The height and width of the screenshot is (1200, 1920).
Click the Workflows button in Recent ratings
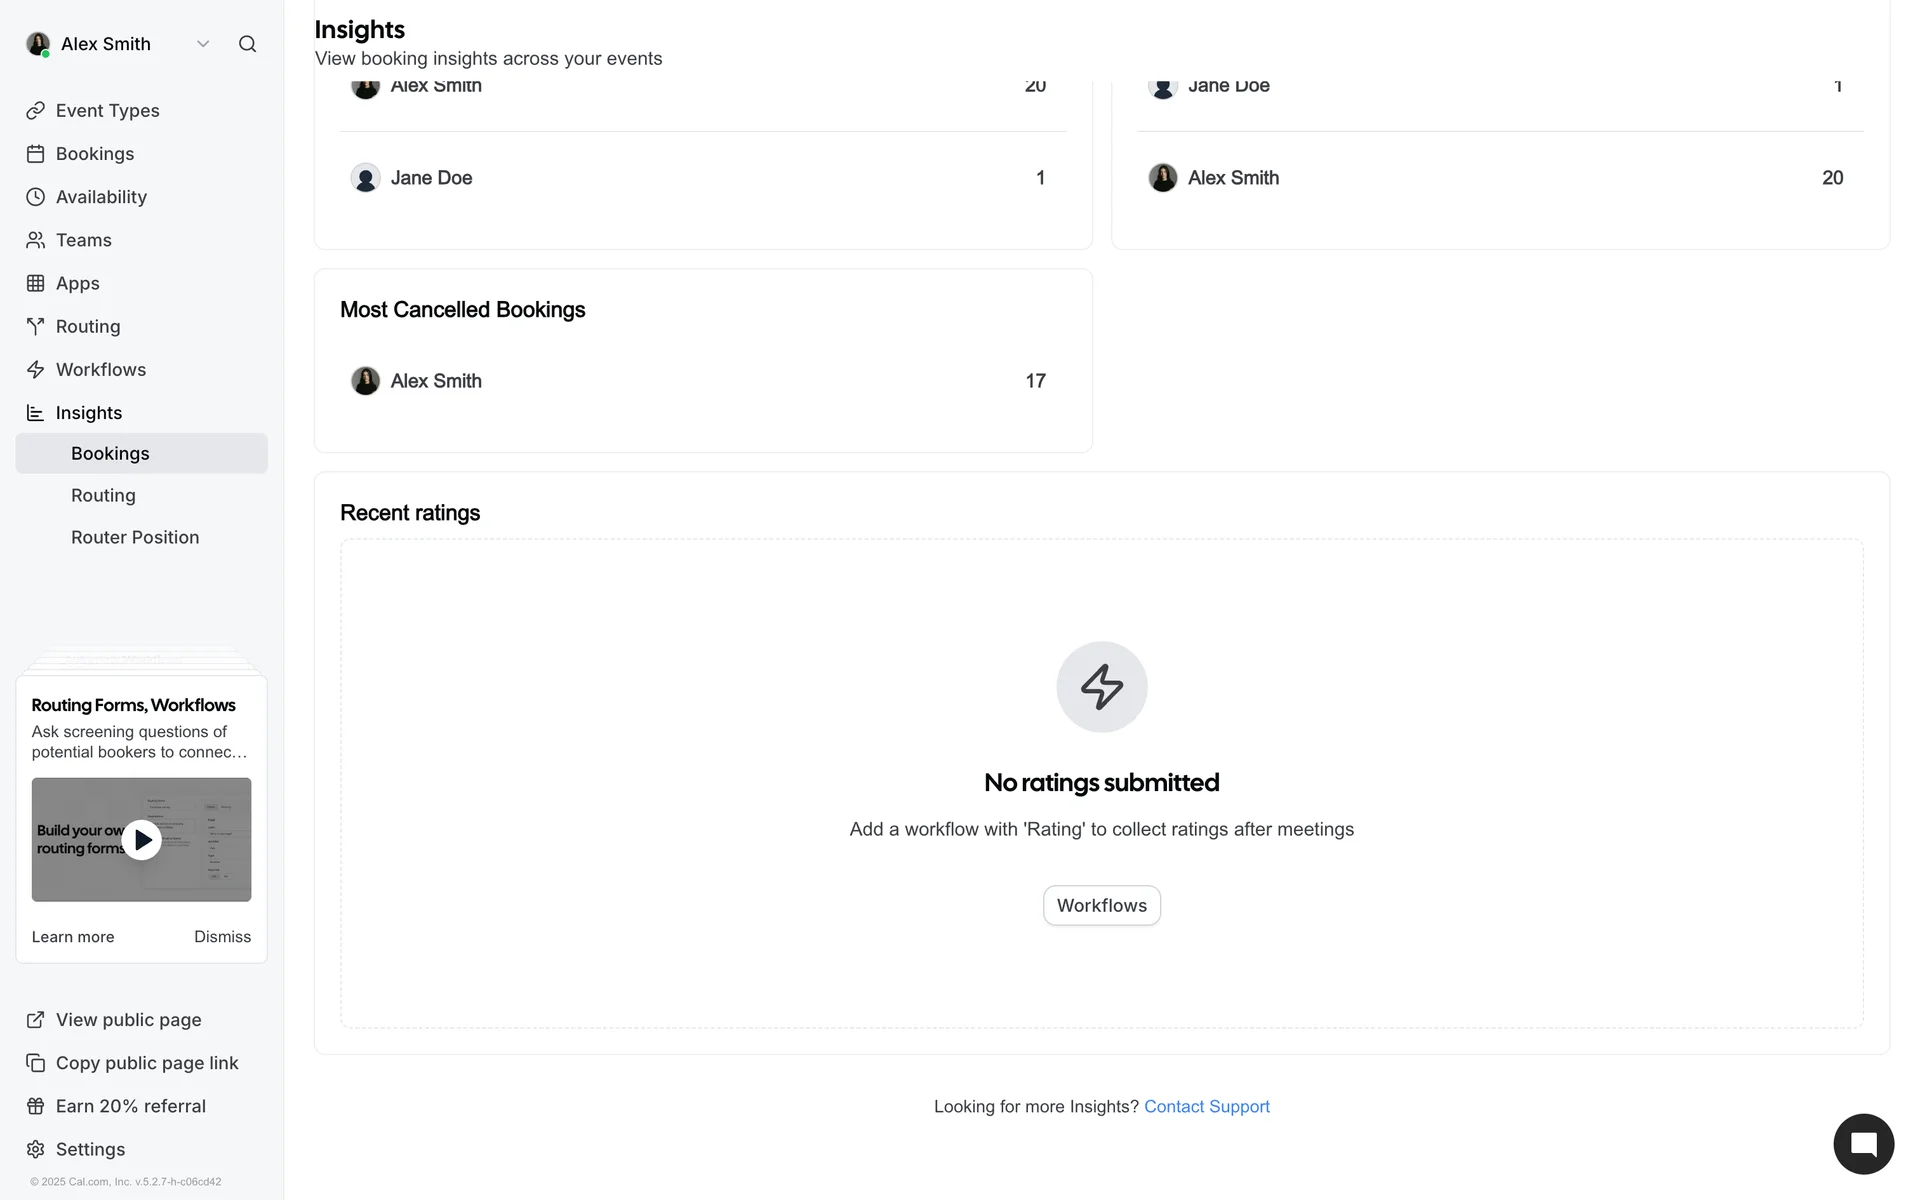(x=1101, y=905)
